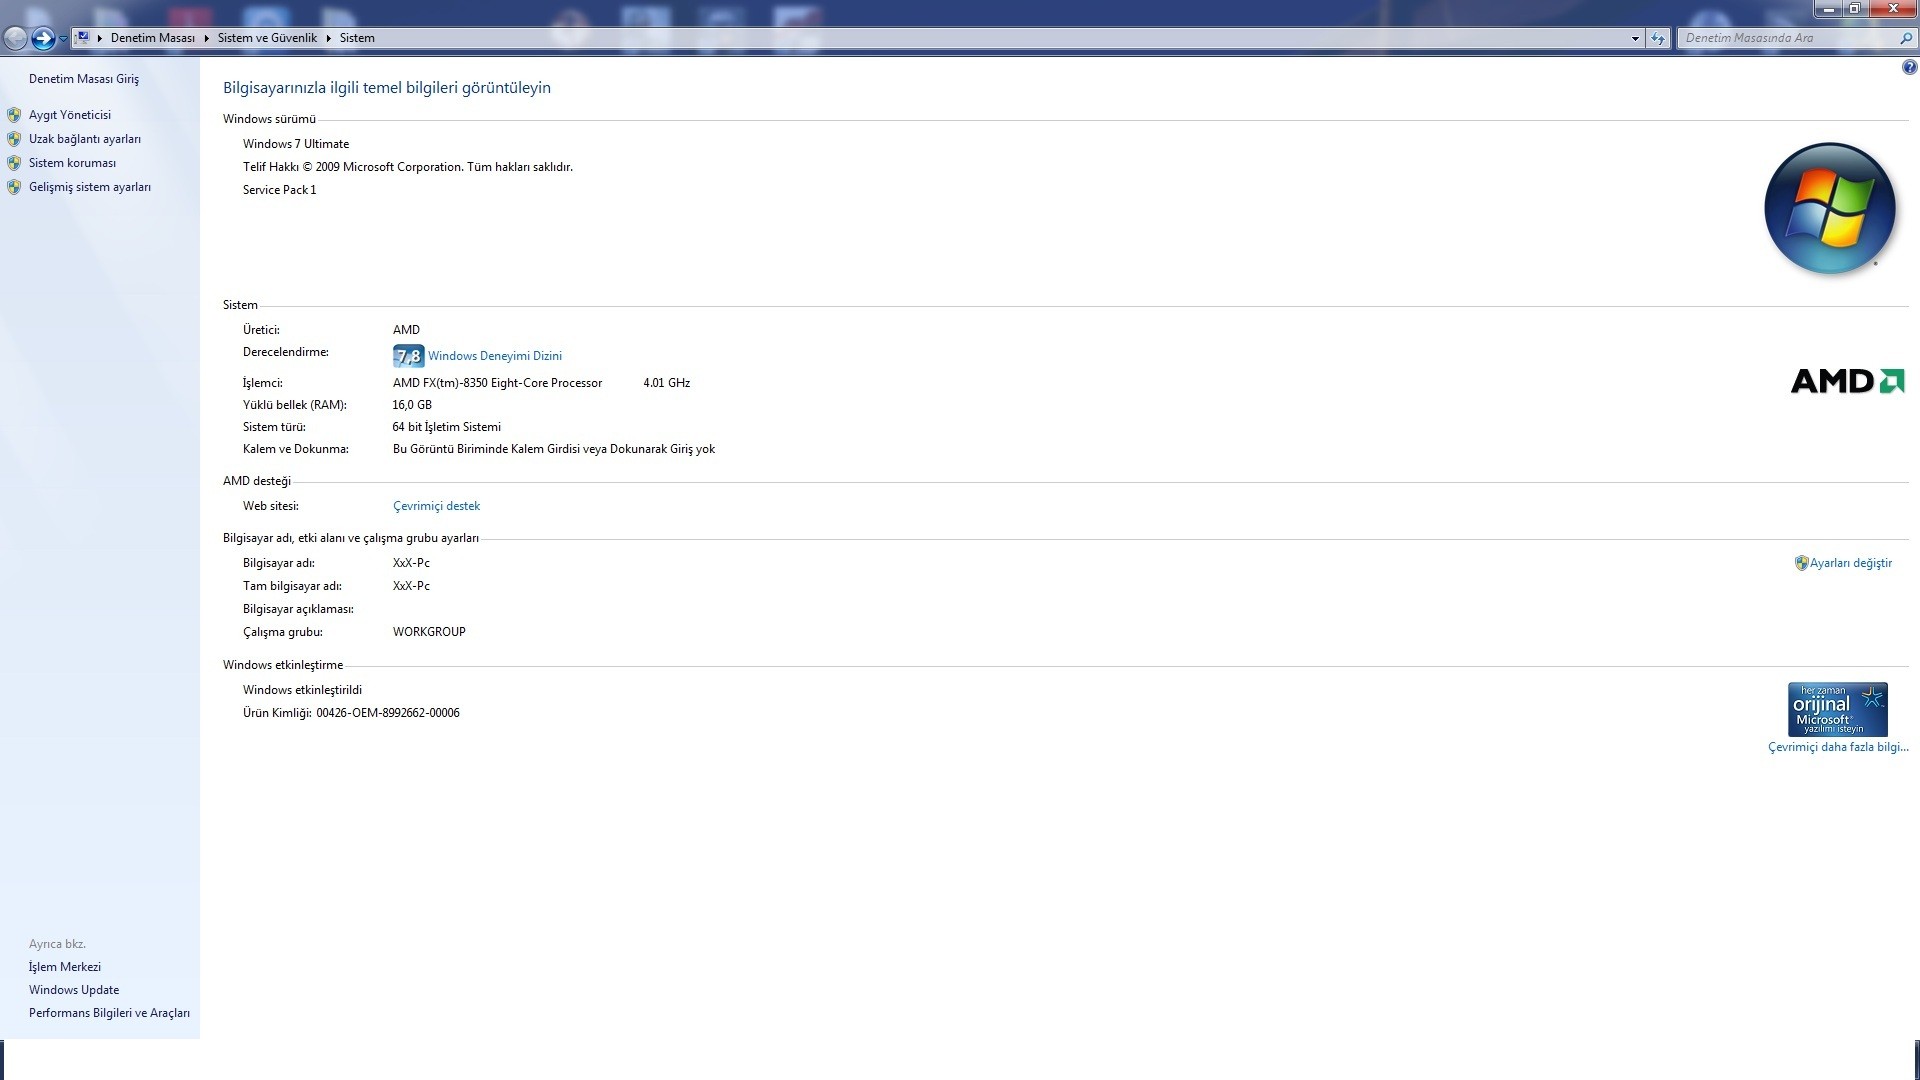Click shield icon beside Gelişmiş sistem ayarları
1920x1080 pixels.
point(14,187)
